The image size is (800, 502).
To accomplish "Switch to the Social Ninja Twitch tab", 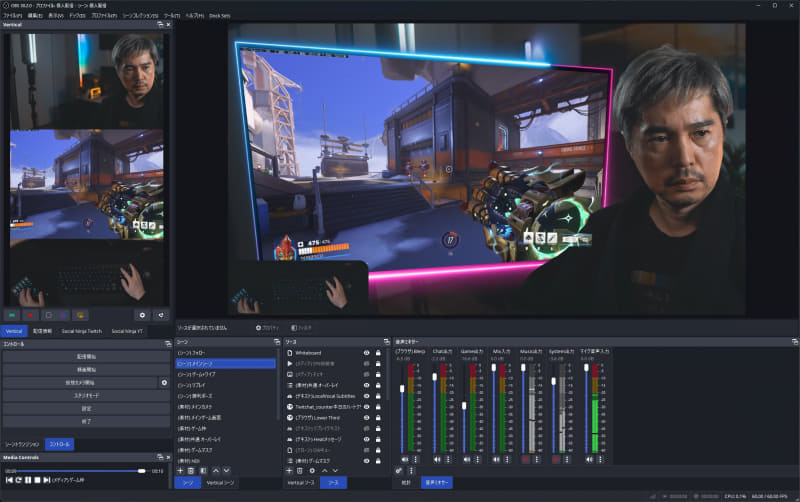I will point(82,331).
